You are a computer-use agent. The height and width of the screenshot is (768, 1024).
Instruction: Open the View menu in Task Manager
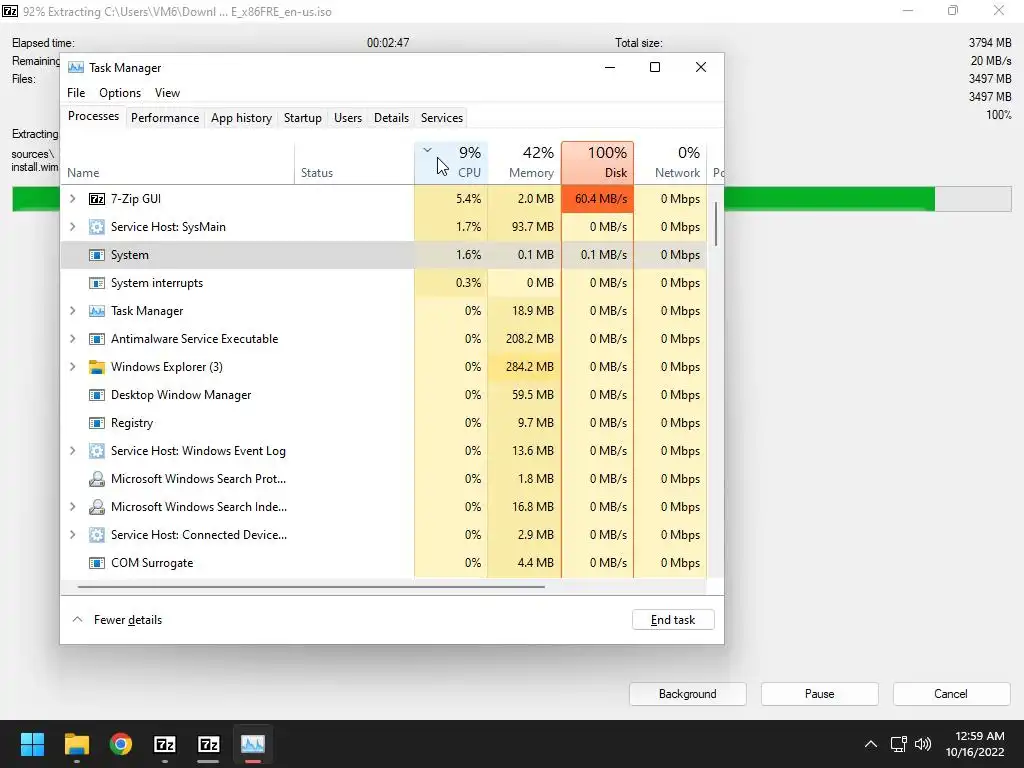coord(167,93)
